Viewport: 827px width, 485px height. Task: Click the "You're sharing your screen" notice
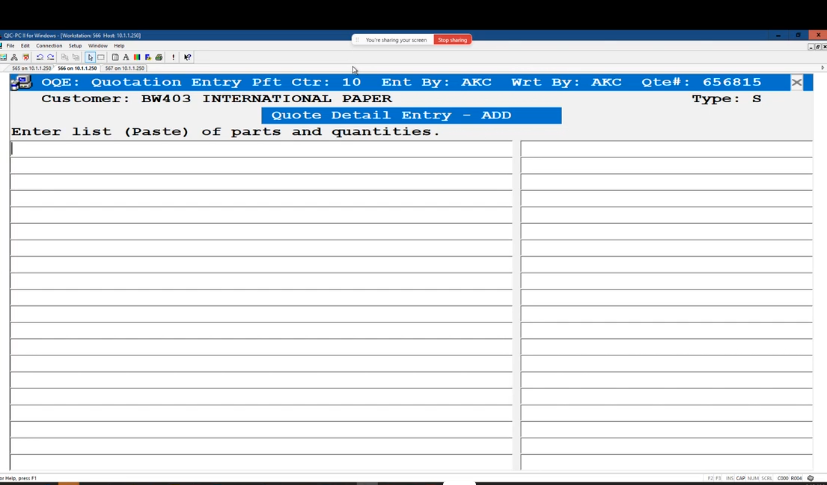coord(396,40)
